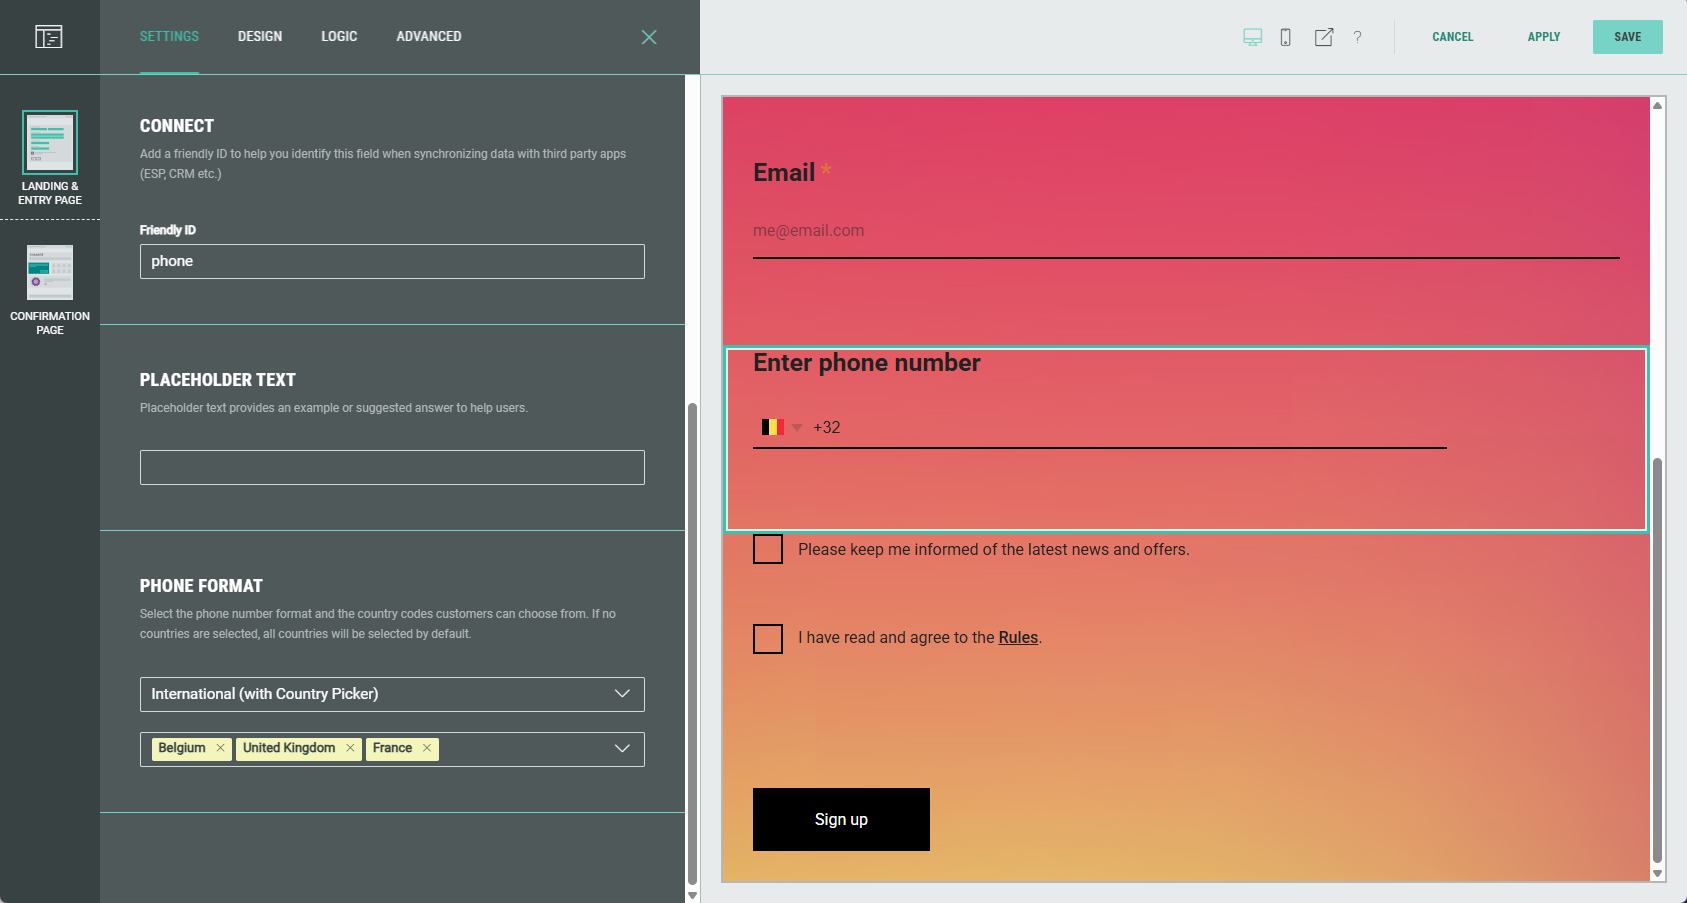Check the news and offers checkbox
This screenshot has height=903, width=1687.
coord(768,549)
